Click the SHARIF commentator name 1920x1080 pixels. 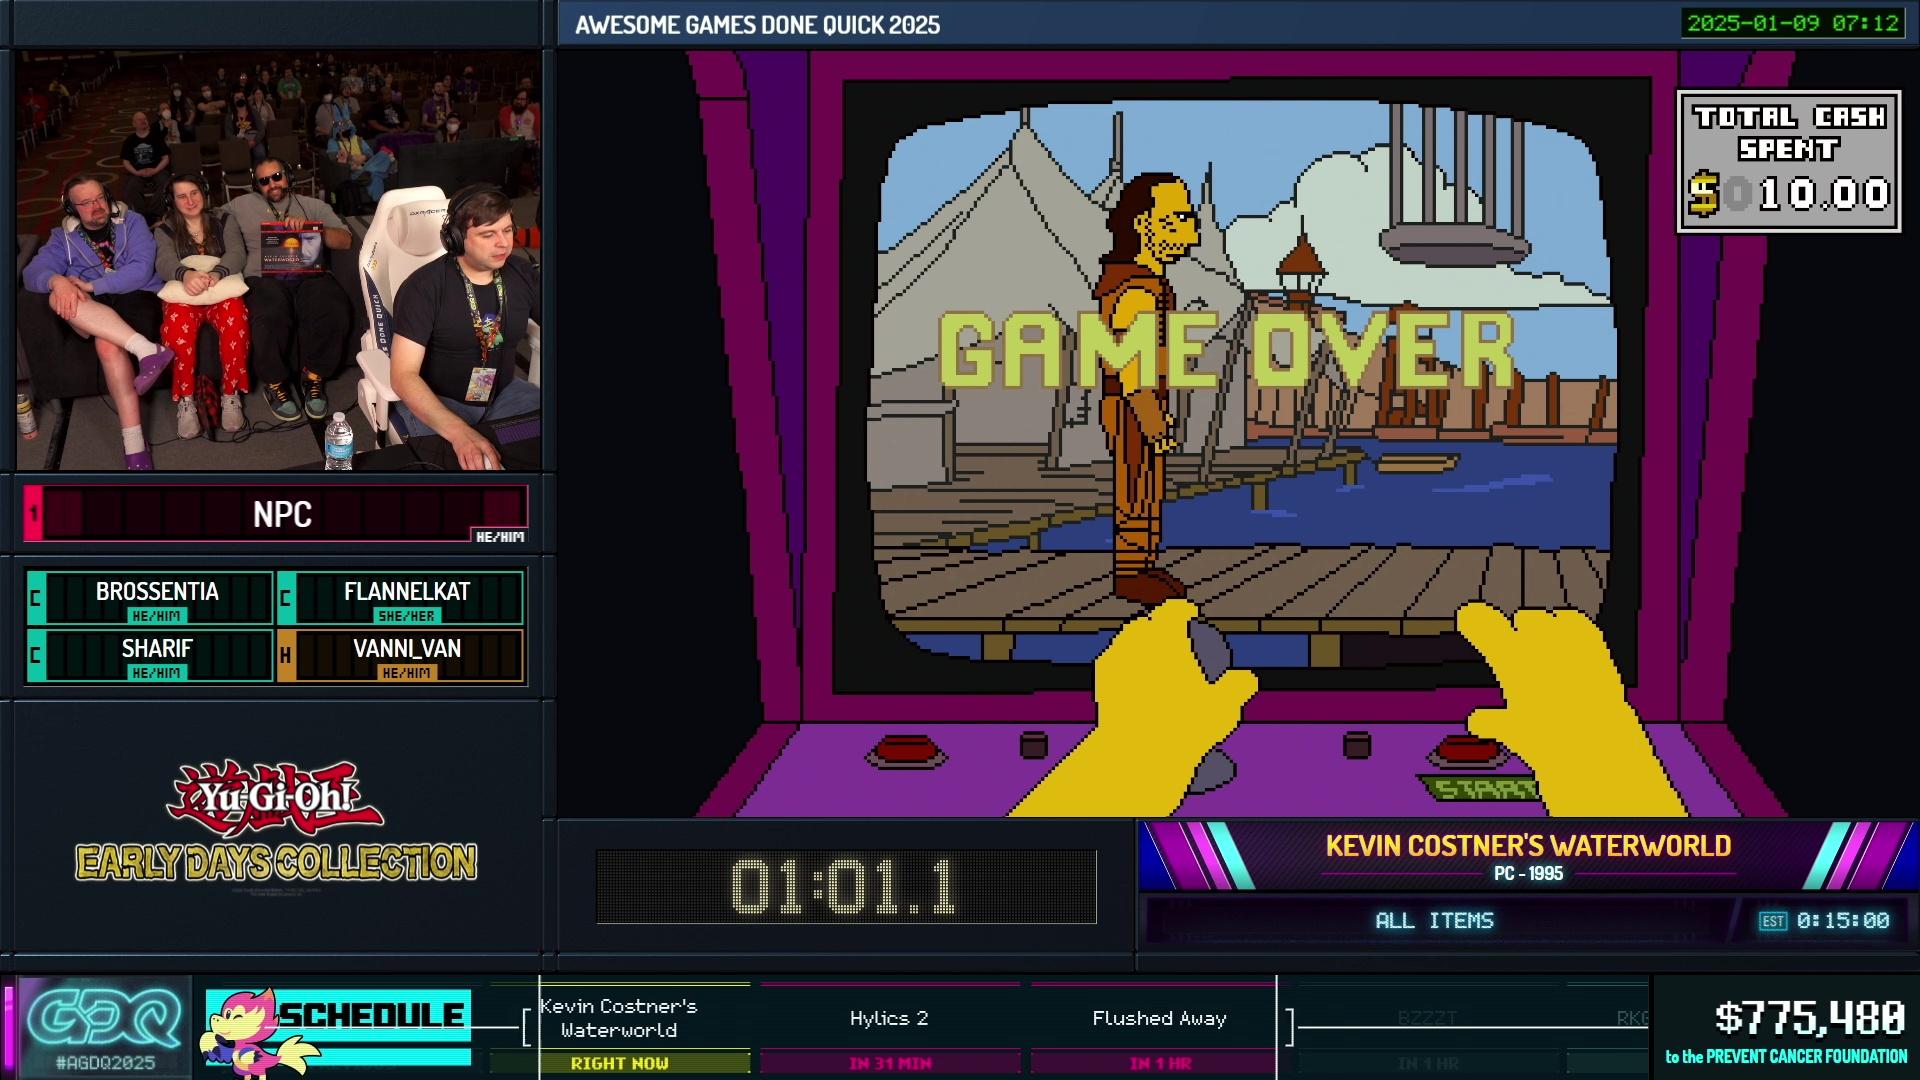157,648
